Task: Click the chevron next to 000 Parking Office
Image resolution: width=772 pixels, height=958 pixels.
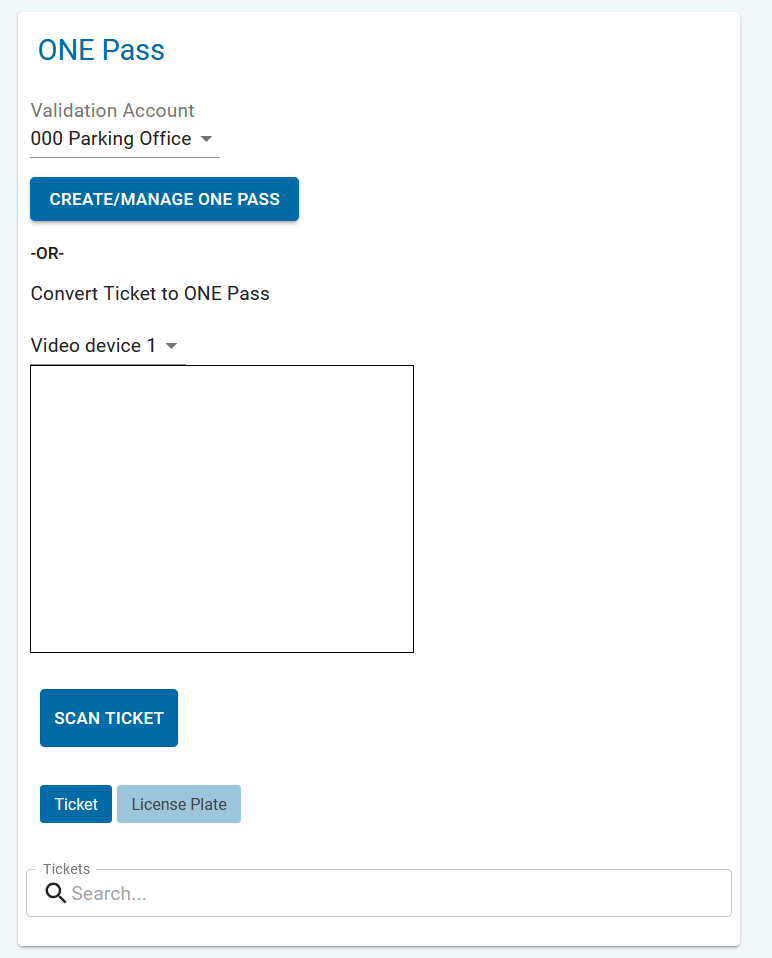Action: click(206, 139)
